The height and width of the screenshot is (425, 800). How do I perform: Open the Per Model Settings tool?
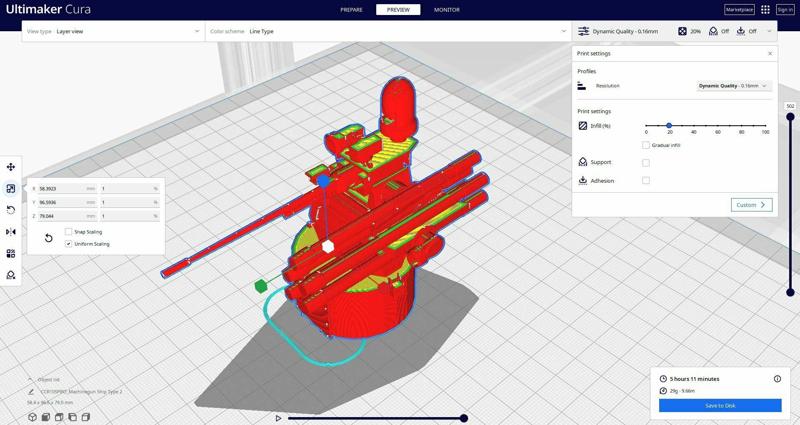[10, 254]
